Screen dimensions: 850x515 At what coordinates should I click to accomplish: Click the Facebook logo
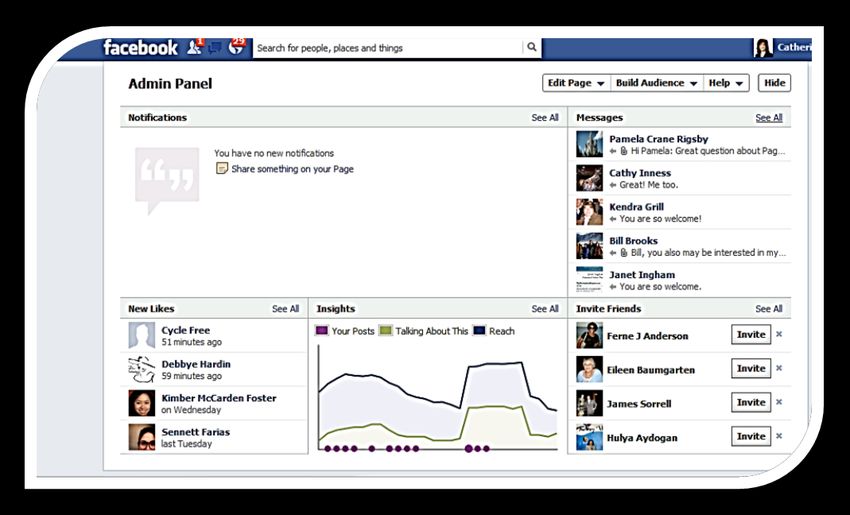click(x=140, y=48)
